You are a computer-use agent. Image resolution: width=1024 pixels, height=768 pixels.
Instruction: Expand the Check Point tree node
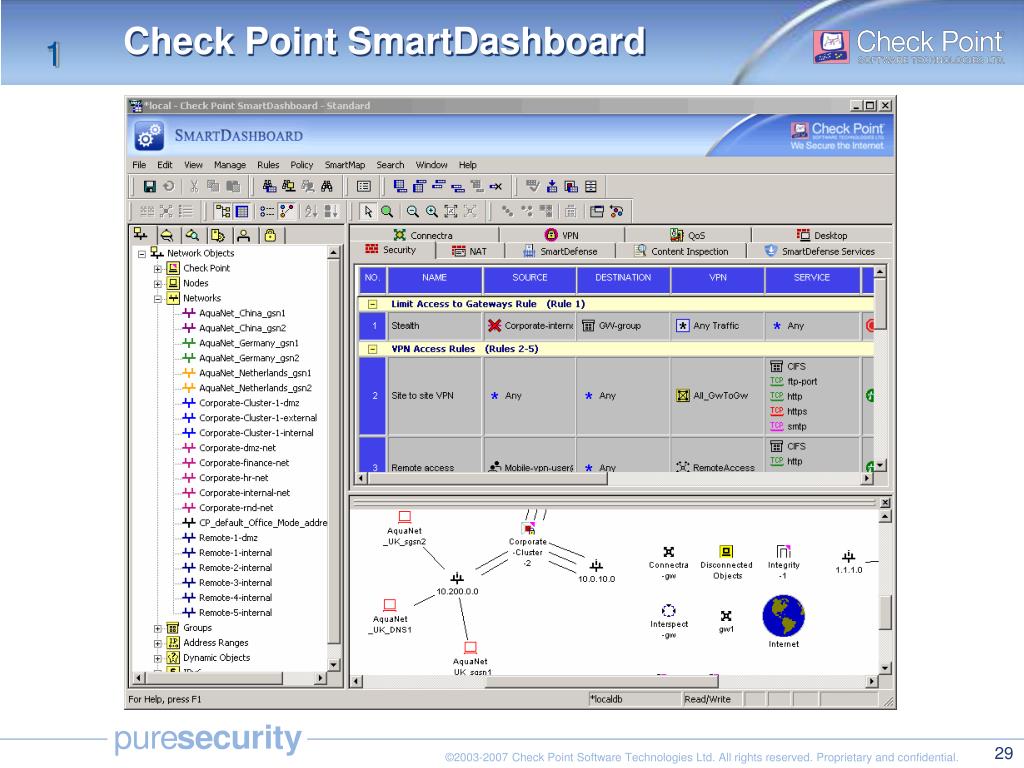click(x=157, y=268)
